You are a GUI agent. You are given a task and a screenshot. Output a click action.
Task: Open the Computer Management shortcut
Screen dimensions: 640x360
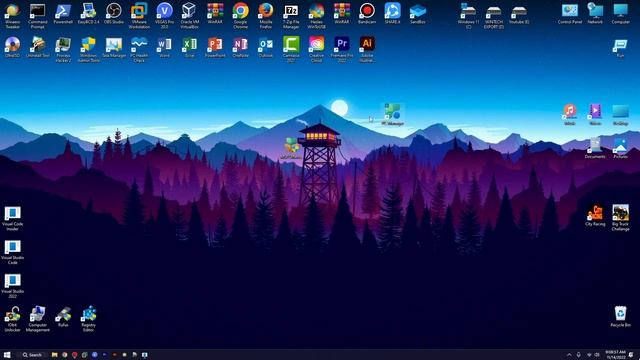[x=38, y=319]
